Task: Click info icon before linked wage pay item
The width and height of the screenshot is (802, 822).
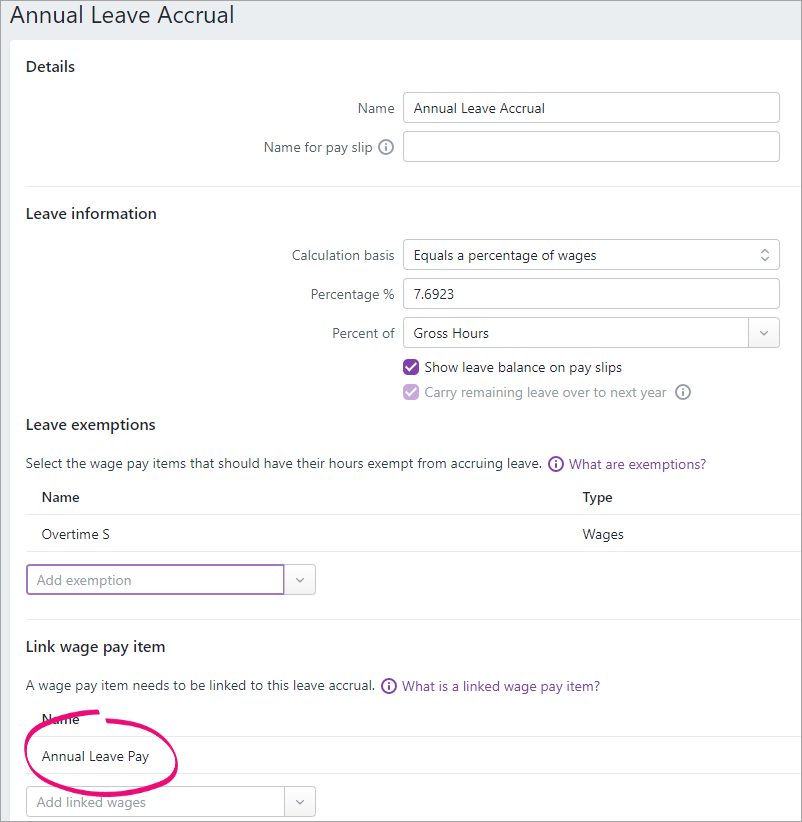Action: (x=388, y=686)
